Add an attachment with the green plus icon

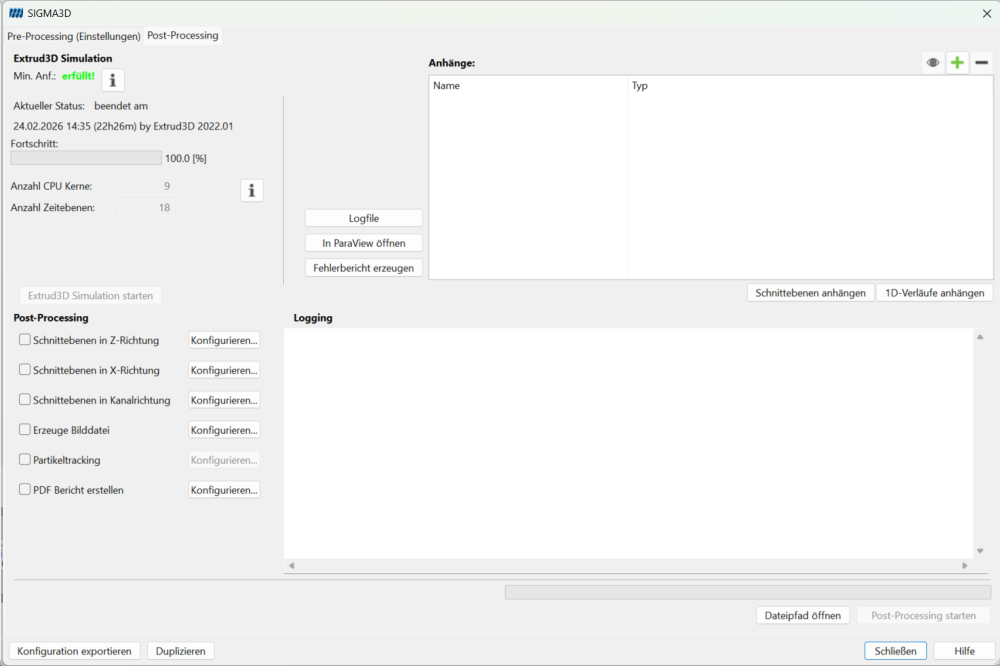[957, 63]
